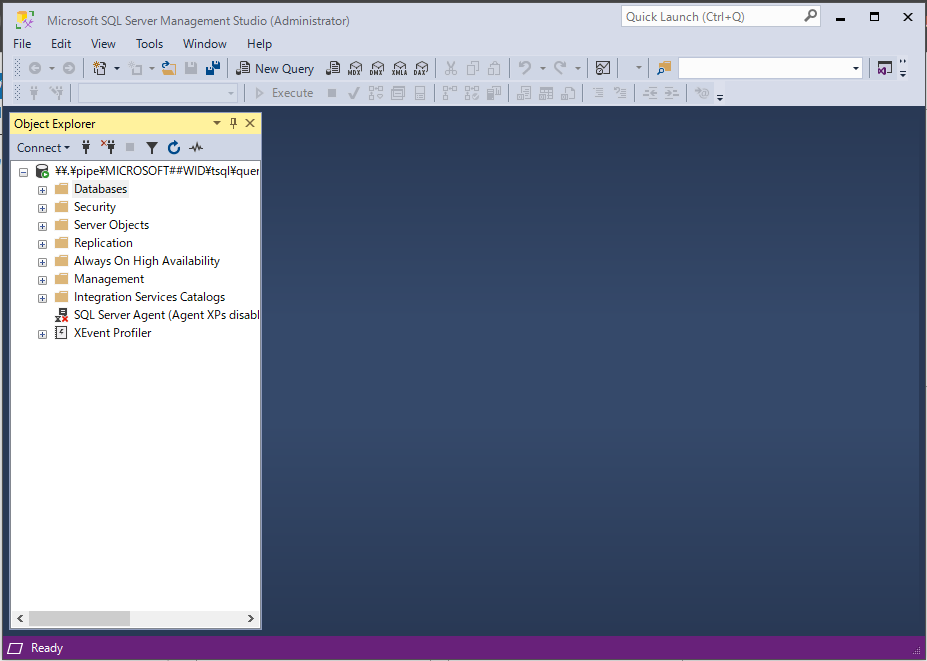The width and height of the screenshot is (927, 661).
Task: Open a new MDX query
Action: click(x=356, y=68)
